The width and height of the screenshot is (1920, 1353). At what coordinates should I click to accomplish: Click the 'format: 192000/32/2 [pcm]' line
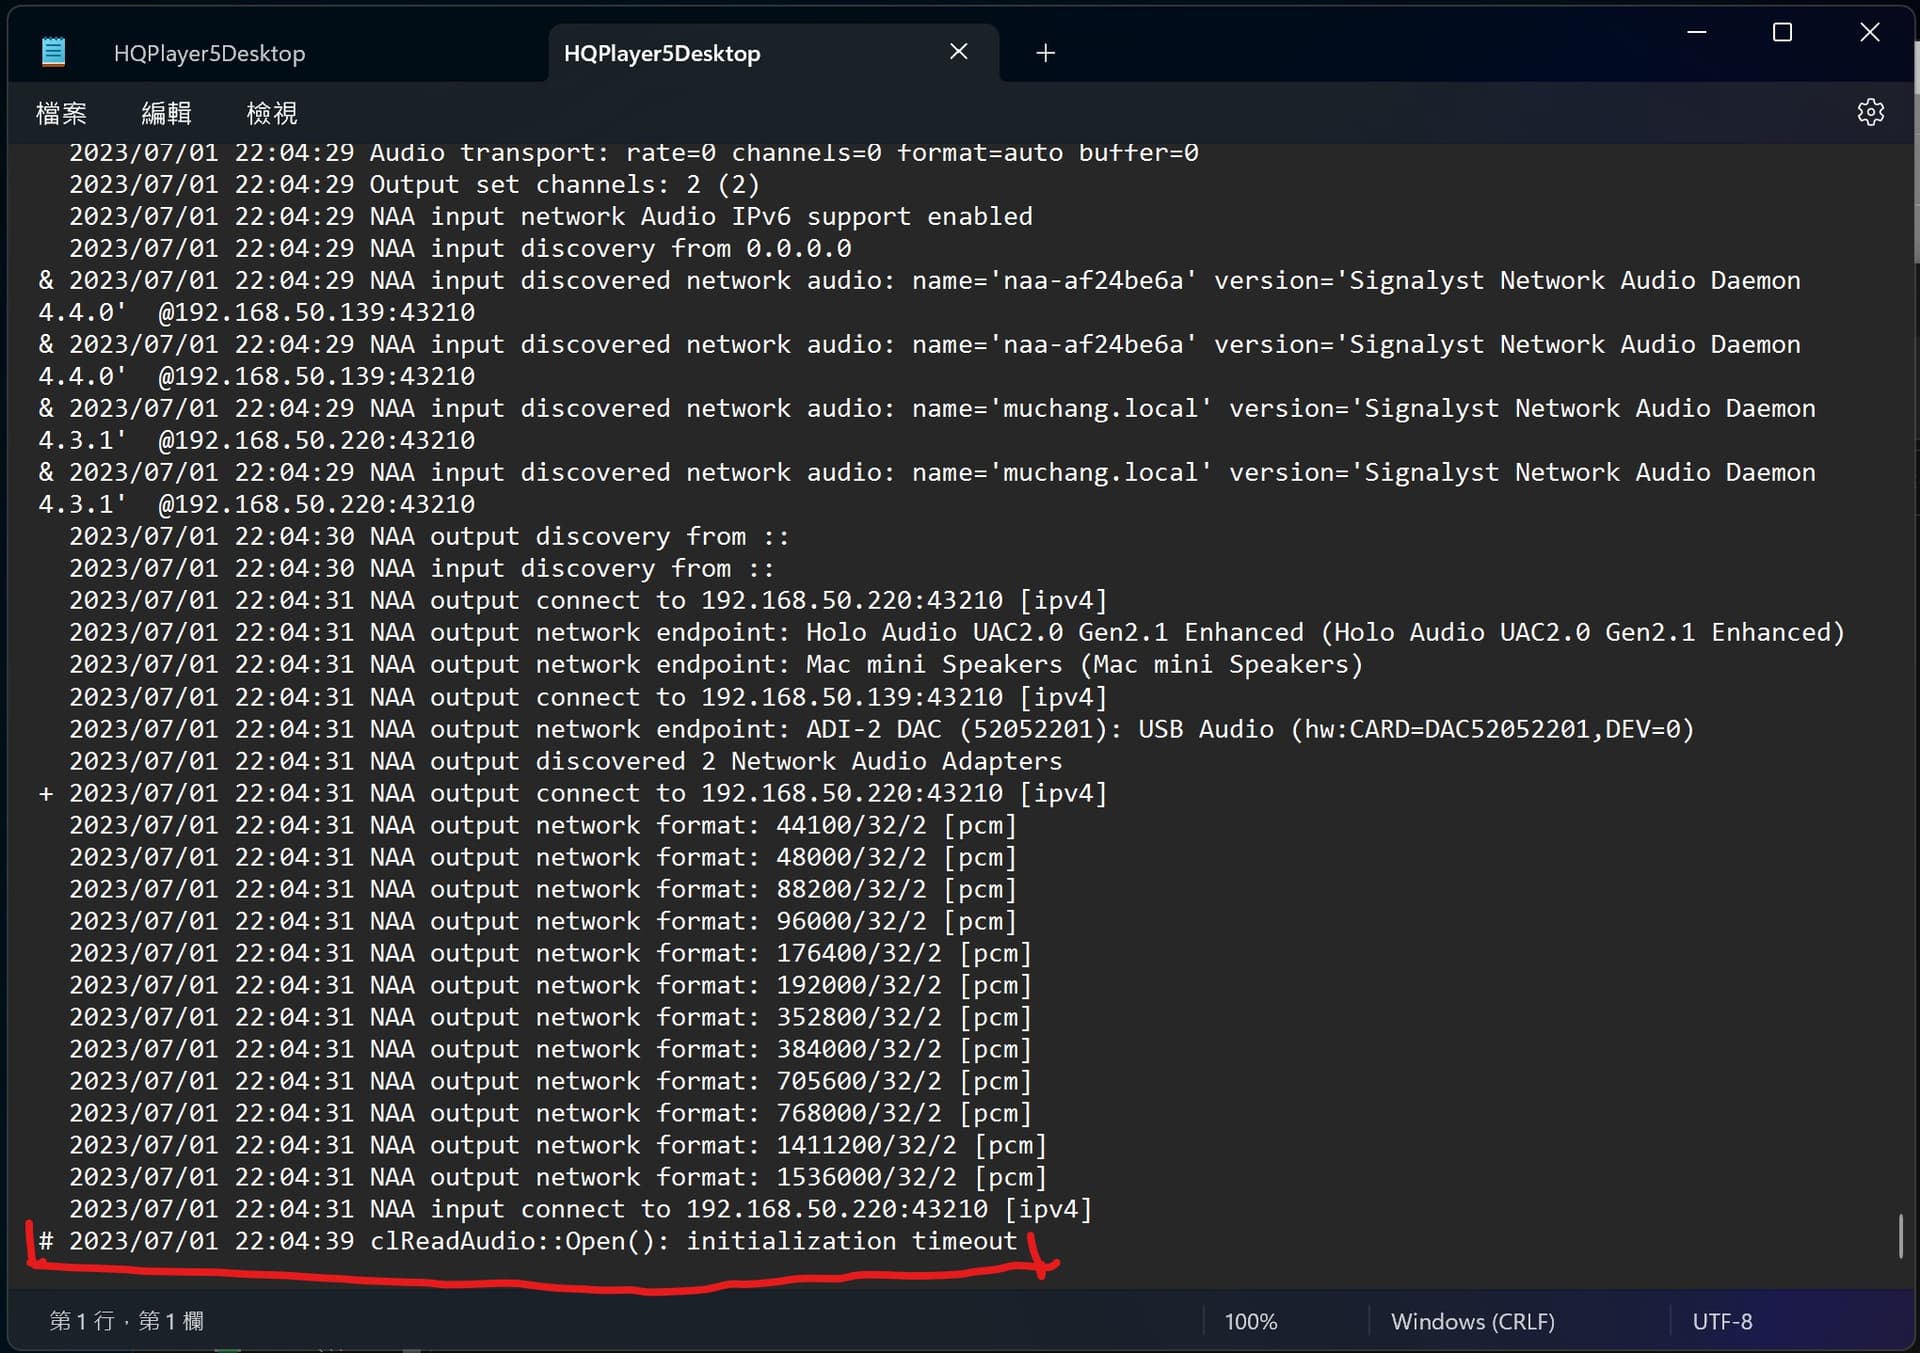pos(550,985)
